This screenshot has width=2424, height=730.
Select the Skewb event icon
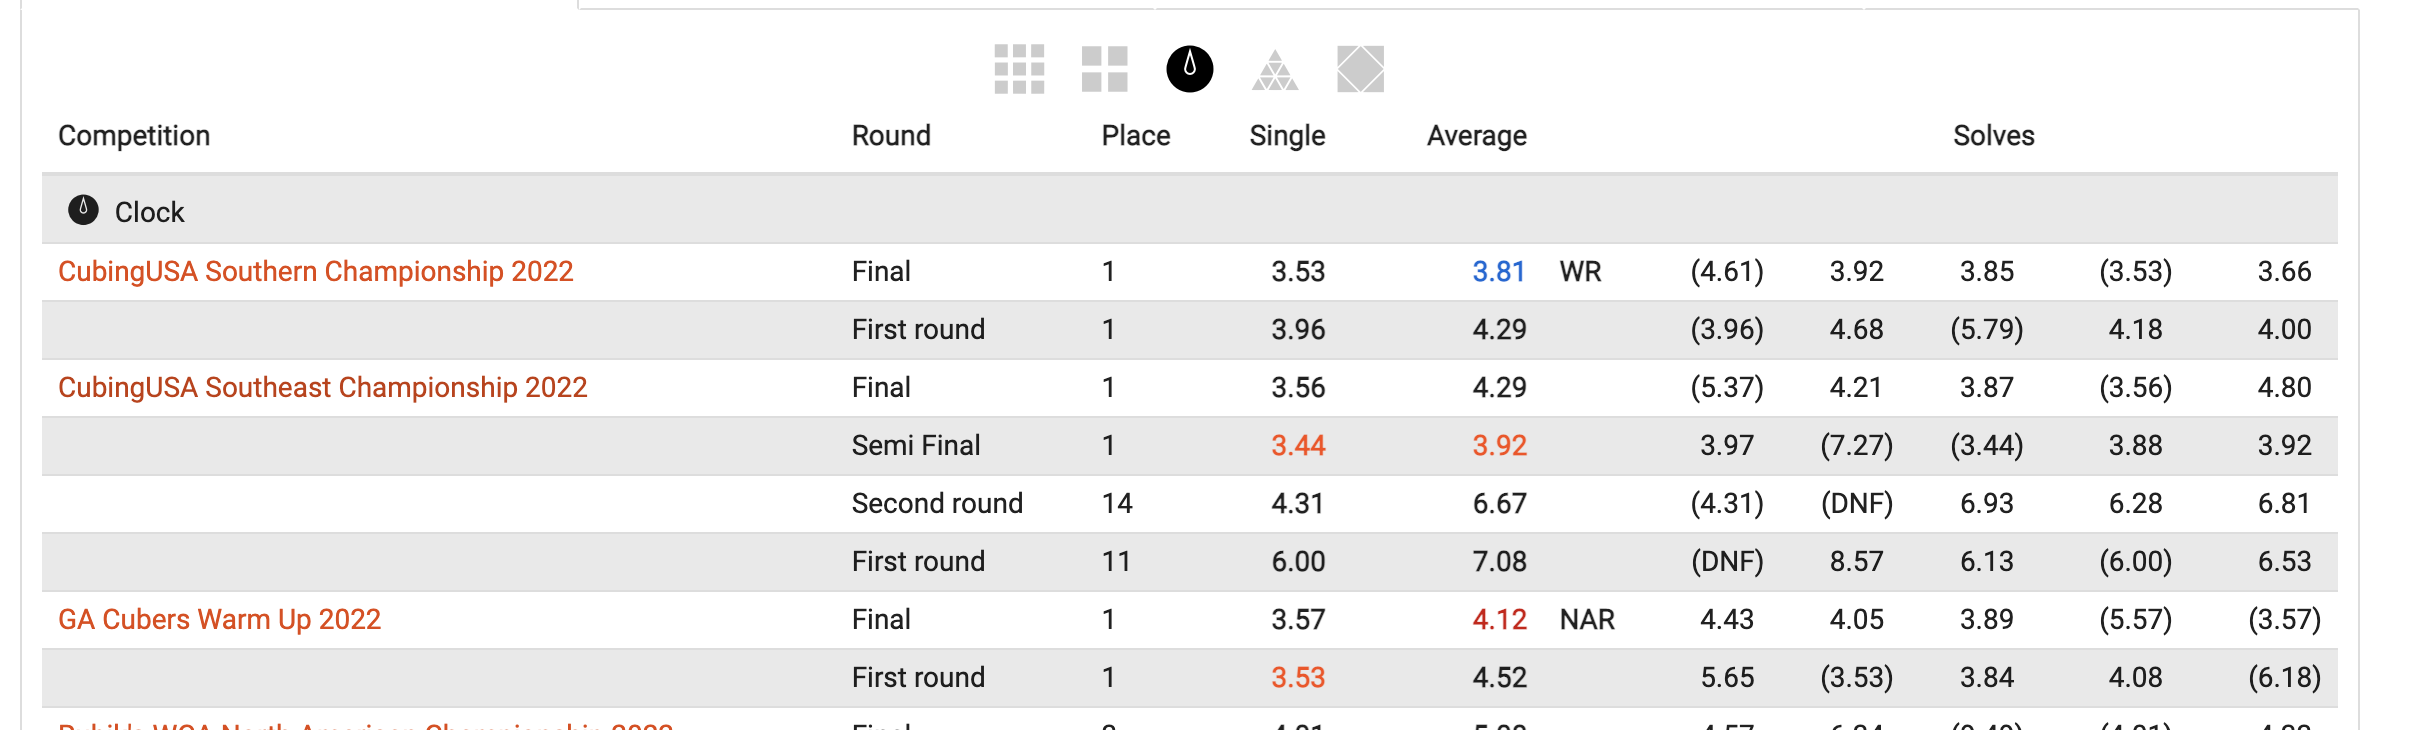pos(1361,69)
